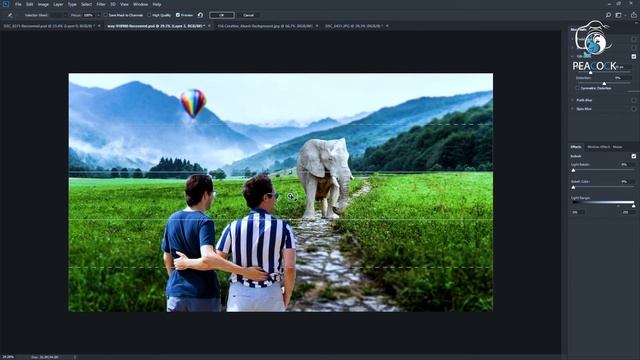640x360 pixels.
Task: Switch to the Motion Effects tab
Action: pyautogui.click(x=598, y=147)
